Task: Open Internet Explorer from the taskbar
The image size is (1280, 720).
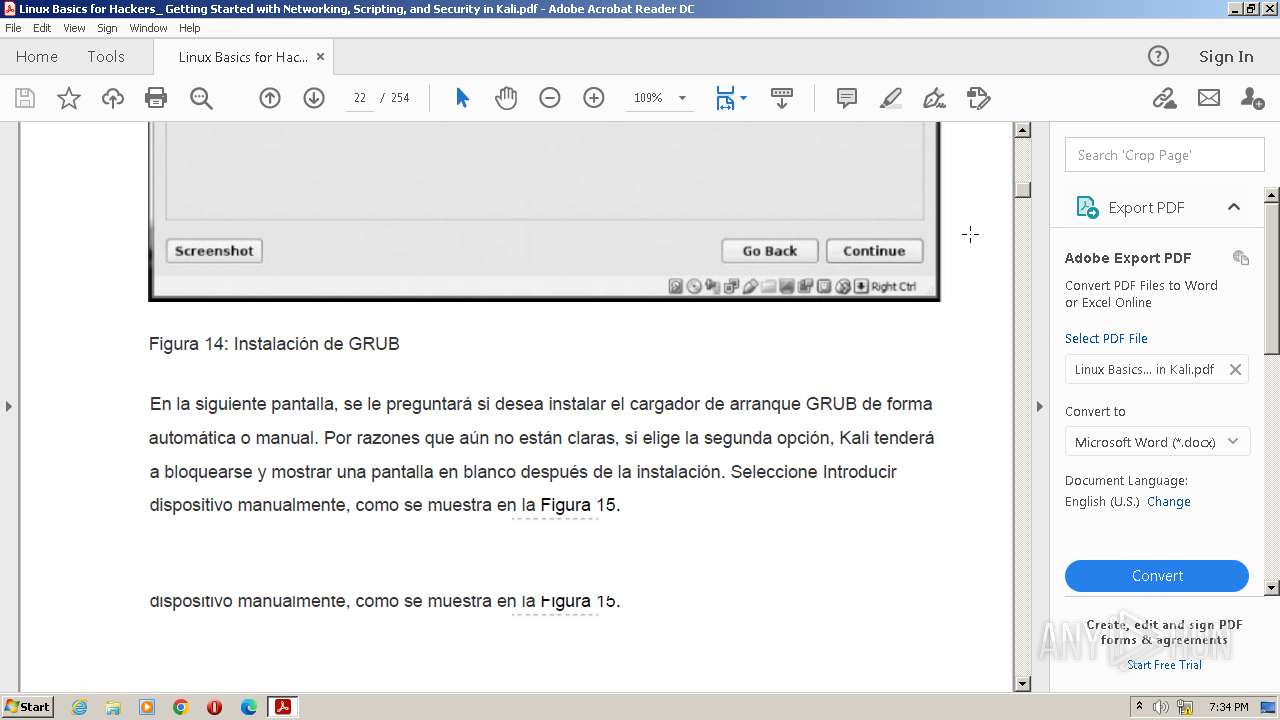Action: [79, 707]
